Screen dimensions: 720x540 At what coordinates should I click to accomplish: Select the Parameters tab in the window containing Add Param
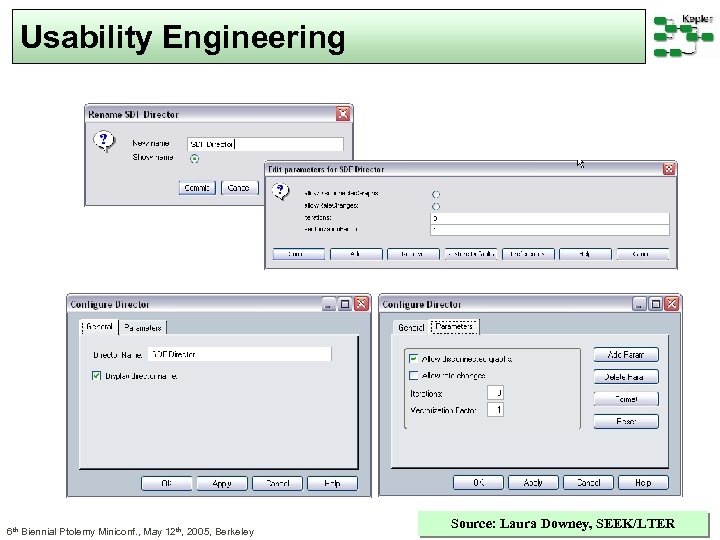coord(454,326)
